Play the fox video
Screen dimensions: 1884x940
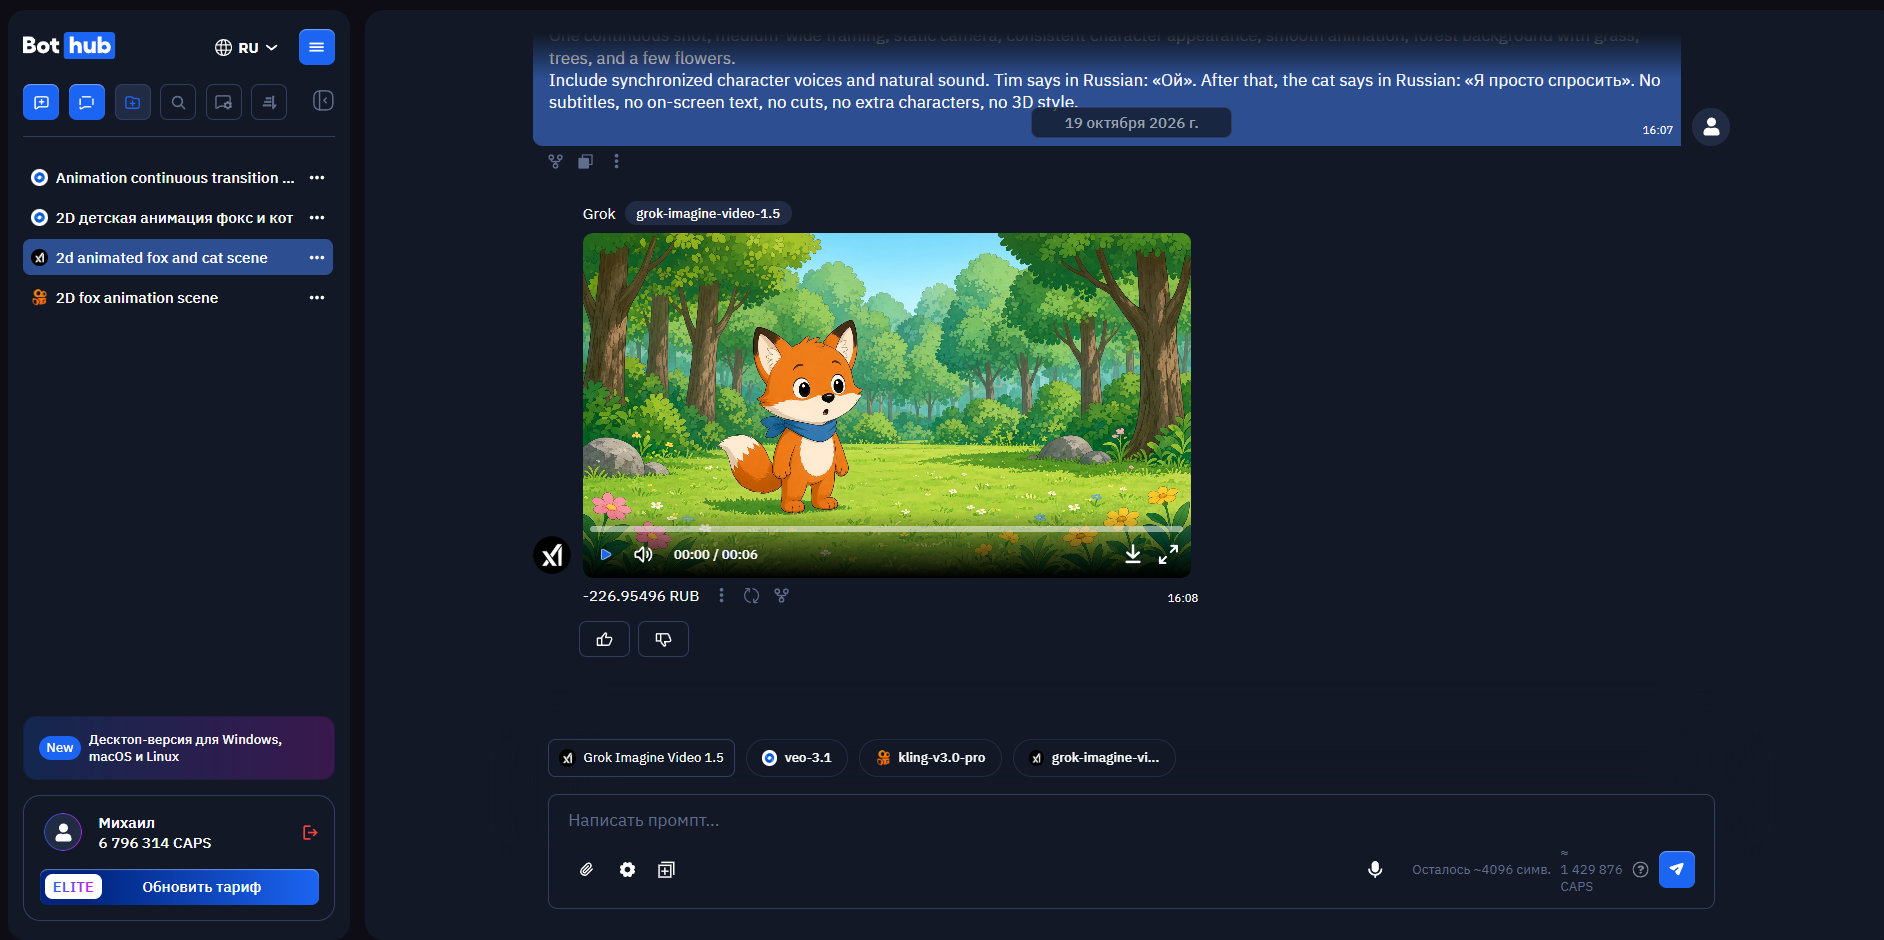click(x=605, y=554)
